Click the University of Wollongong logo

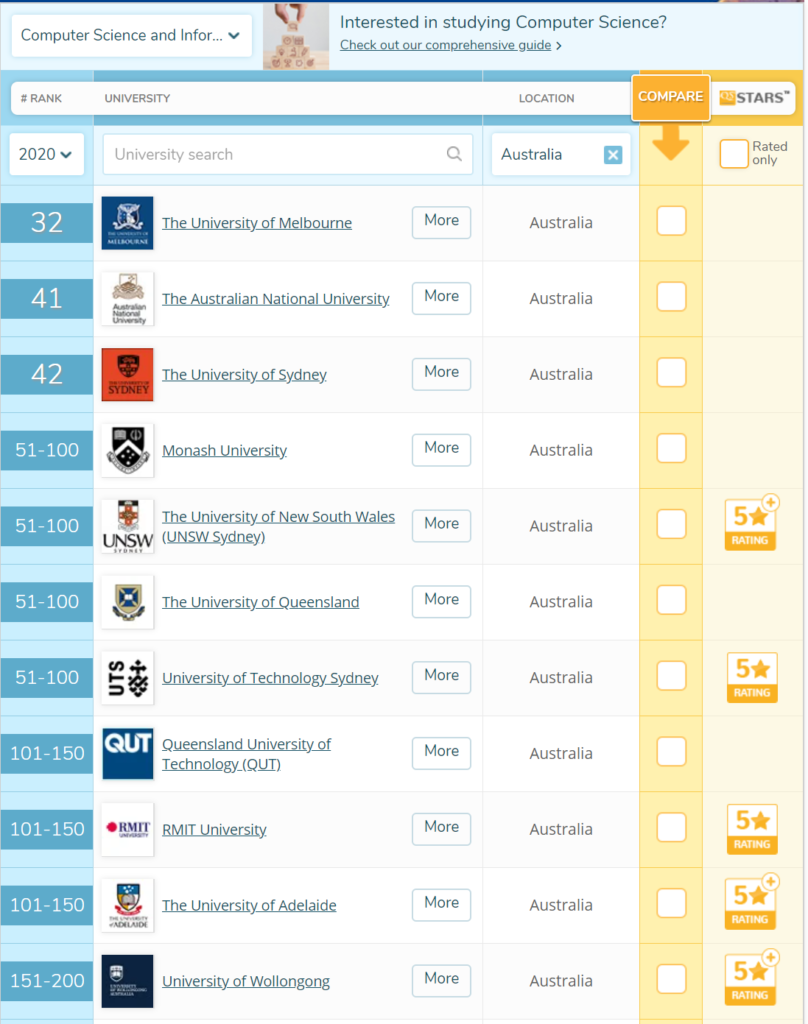(127, 980)
